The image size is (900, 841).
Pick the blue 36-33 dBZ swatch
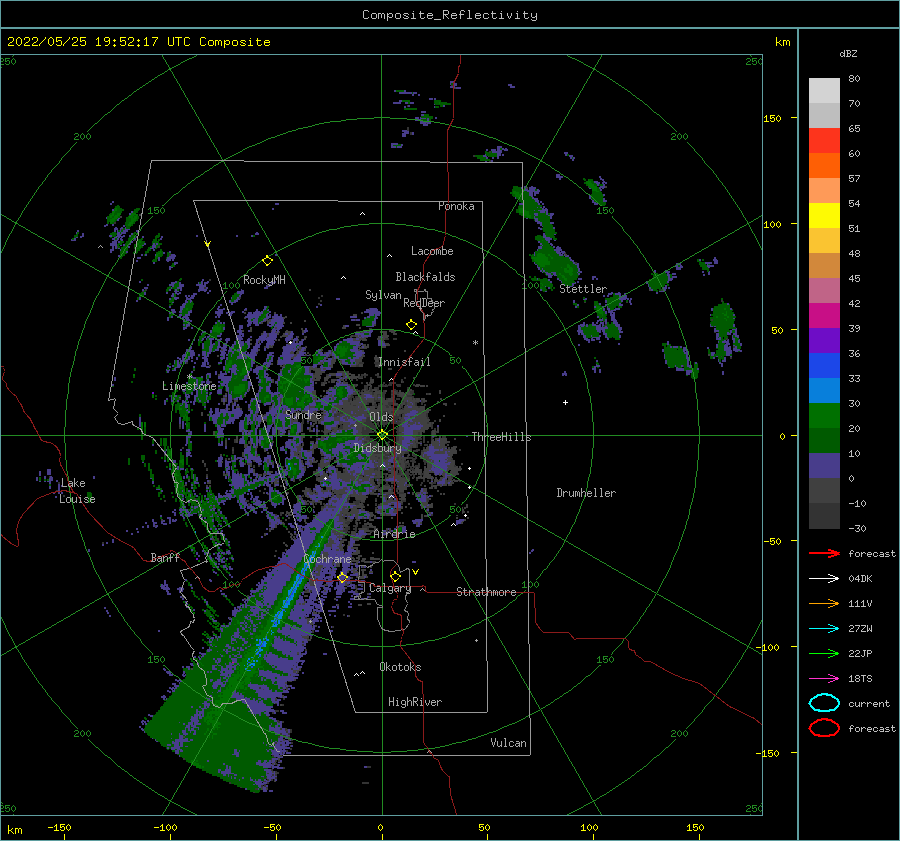[824, 366]
